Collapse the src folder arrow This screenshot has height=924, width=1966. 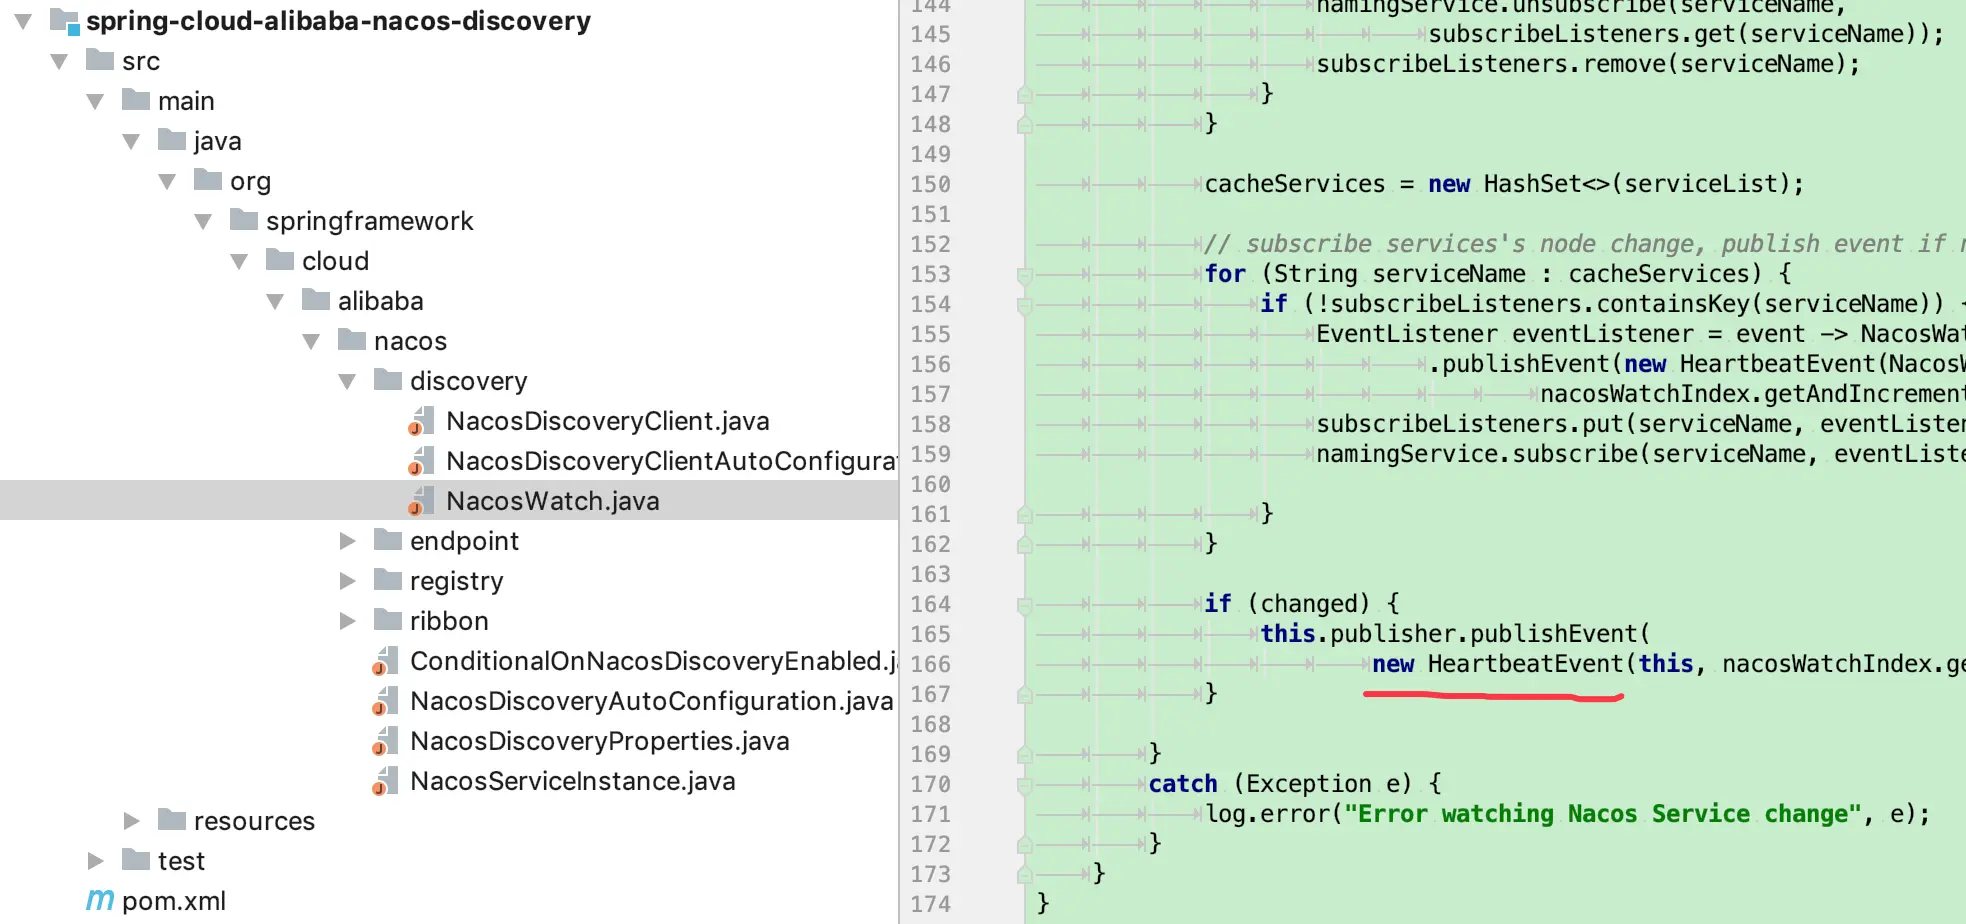[59, 61]
